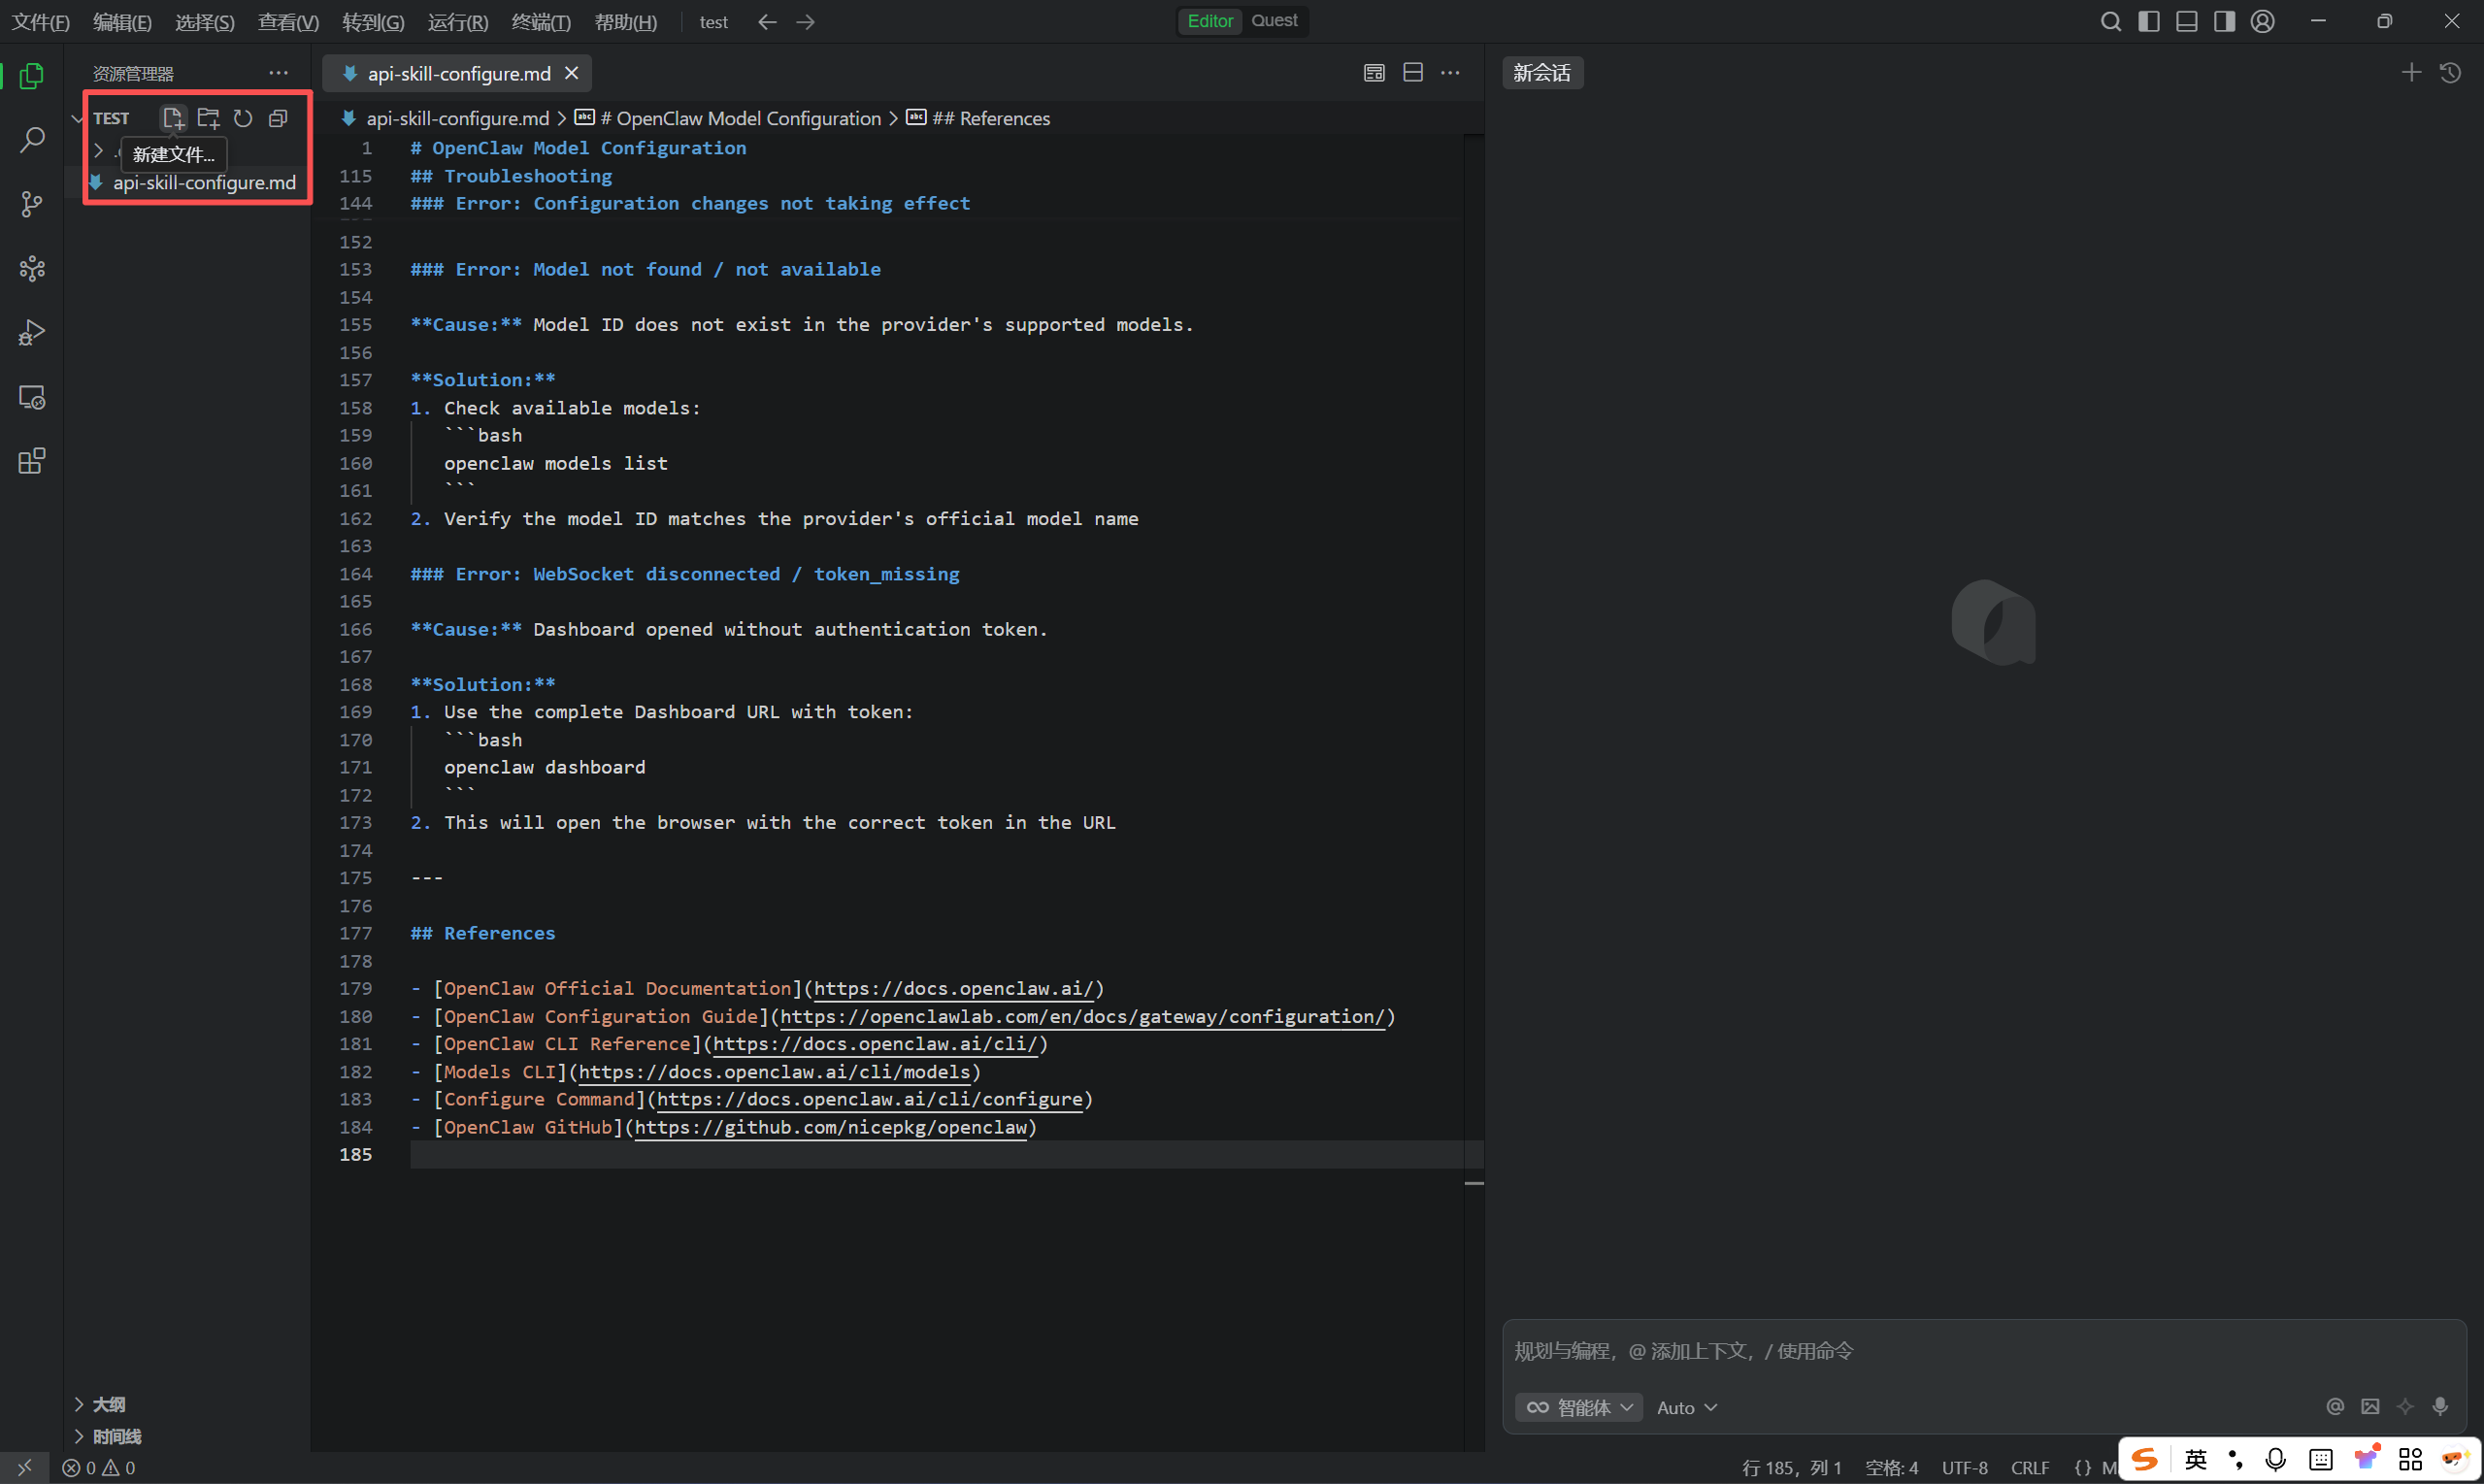Open the Search view in activity bar
2484x1484 pixels.
32,140
